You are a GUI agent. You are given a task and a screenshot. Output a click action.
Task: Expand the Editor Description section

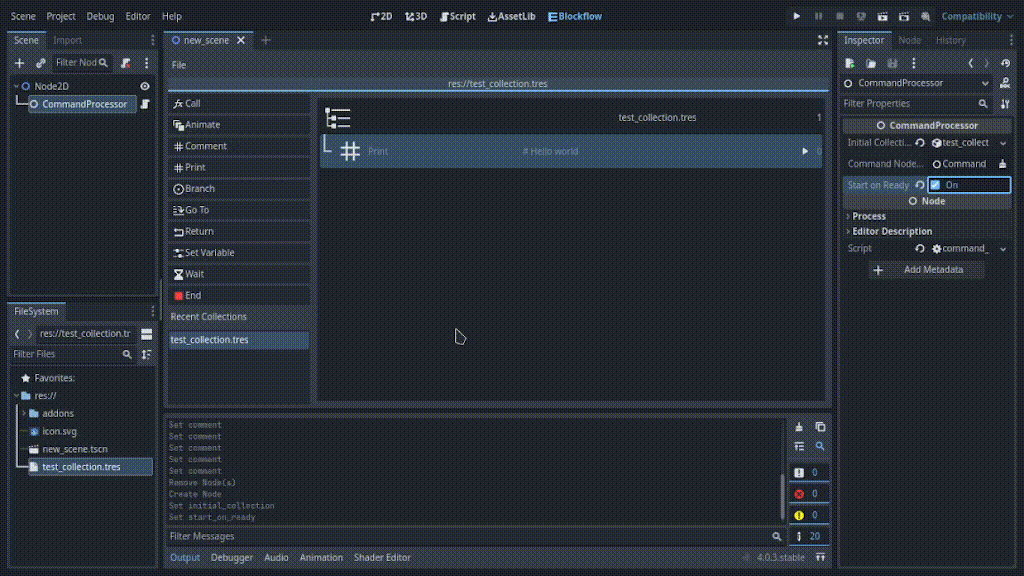click(x=891, y=231)
